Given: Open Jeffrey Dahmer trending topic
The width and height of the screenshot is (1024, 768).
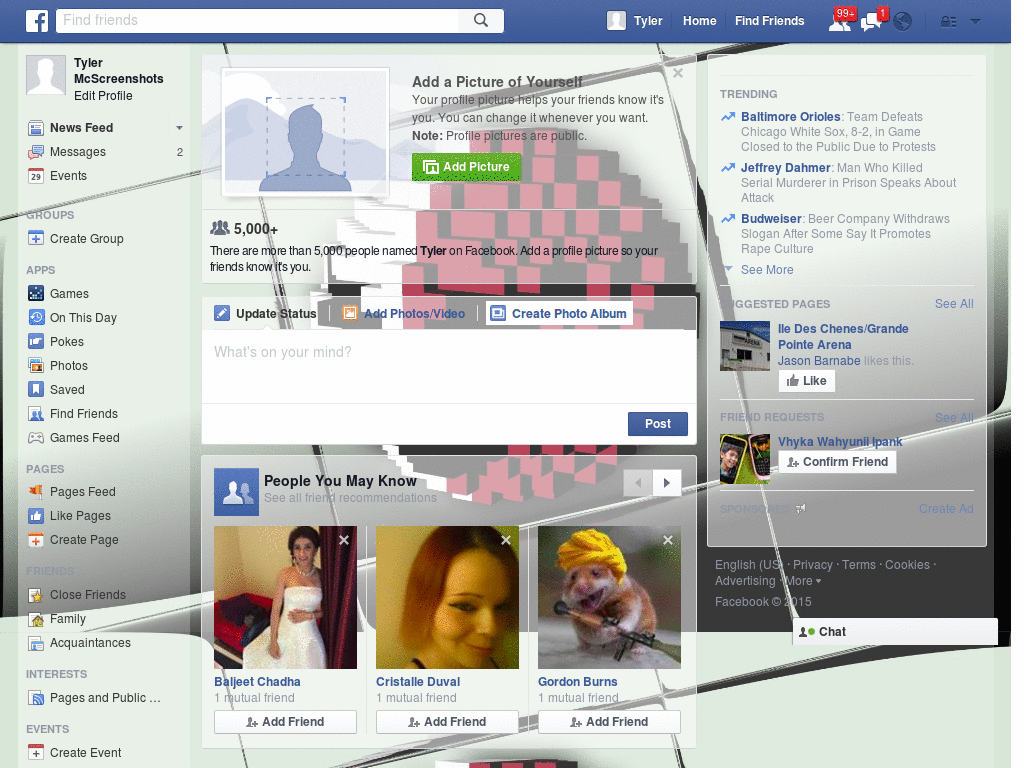Looking at the screenshot, I should tap(785, 168).
